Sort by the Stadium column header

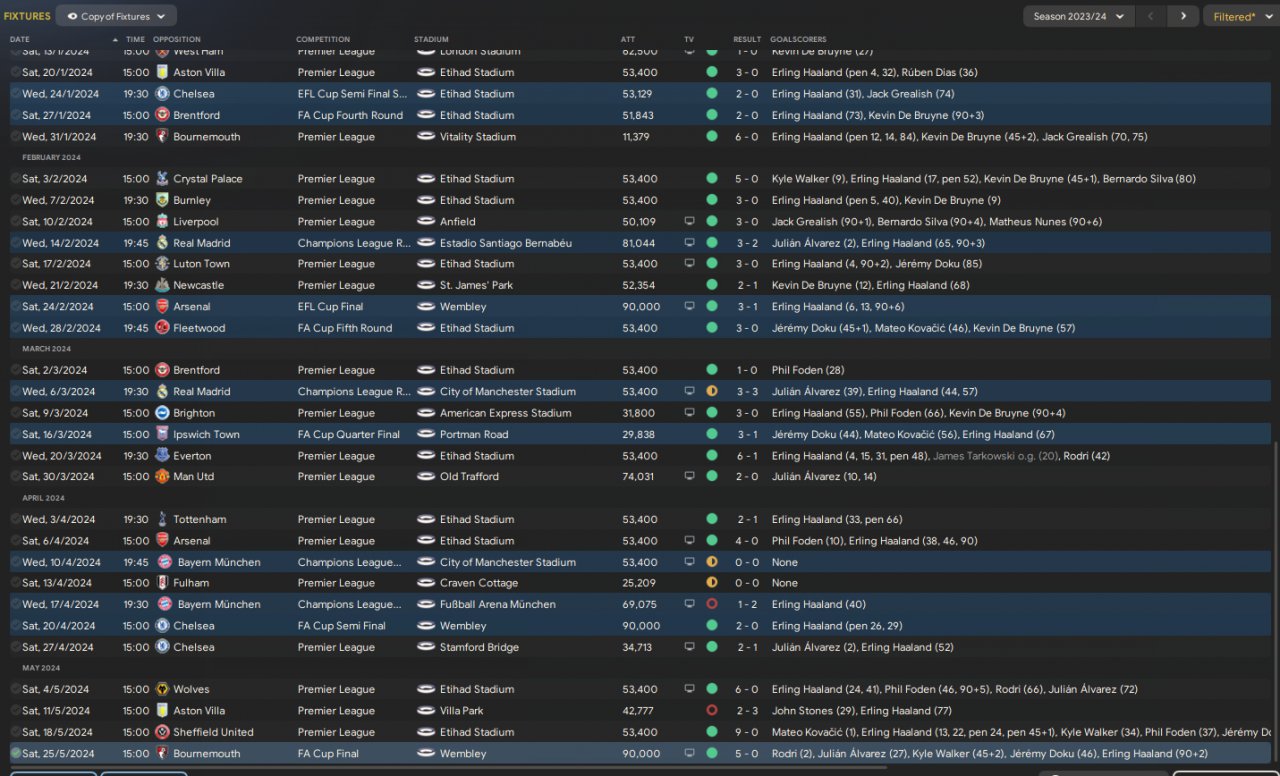(x=431, y=39)
